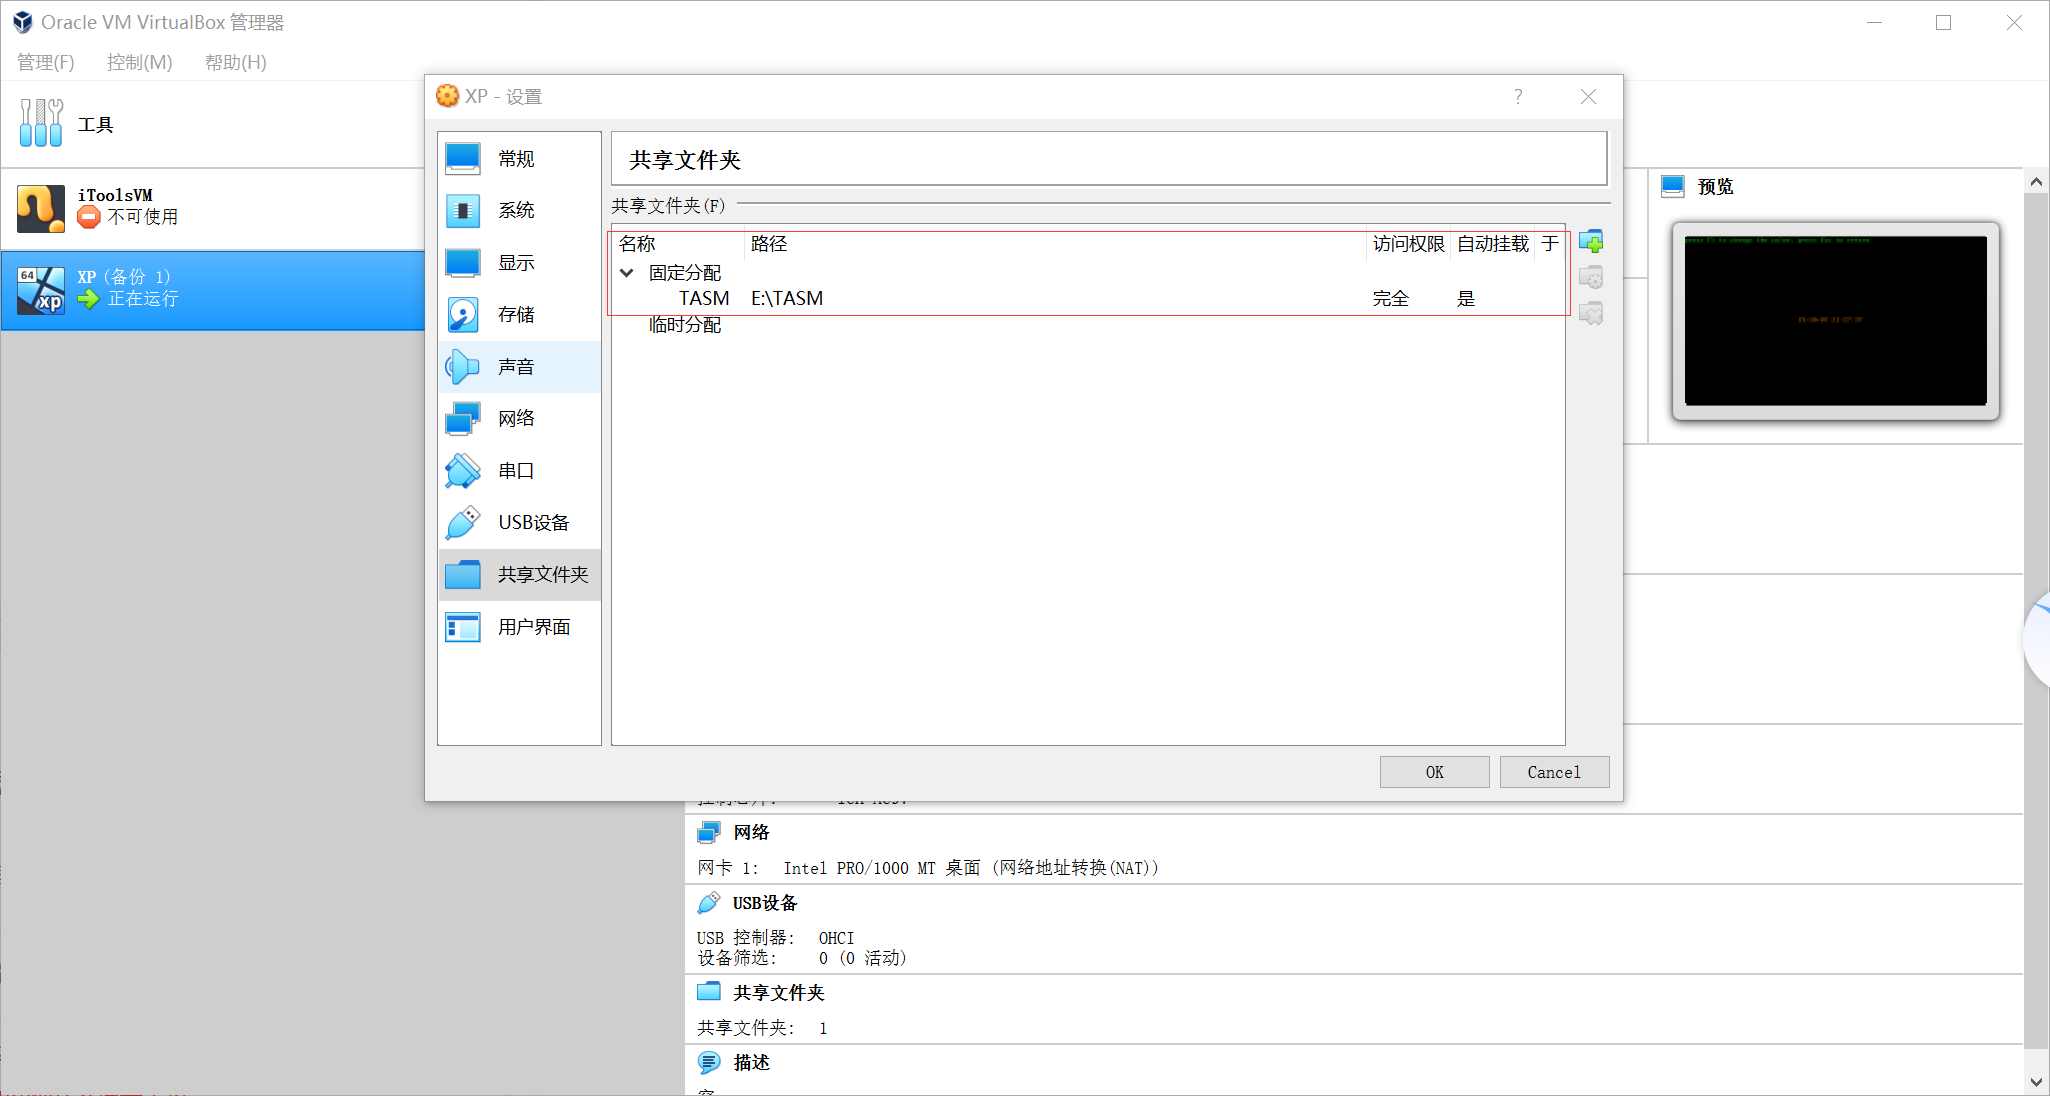Click the scroll up arrow of details pane
This screenshot has width=2050, height=1096.
(x=2036, y=182)
